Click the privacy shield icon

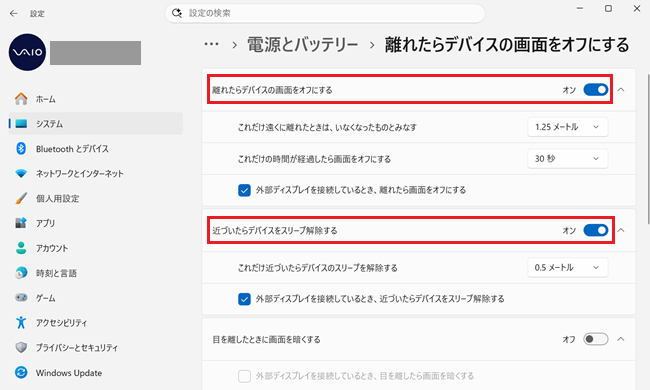tap(21, 347)
